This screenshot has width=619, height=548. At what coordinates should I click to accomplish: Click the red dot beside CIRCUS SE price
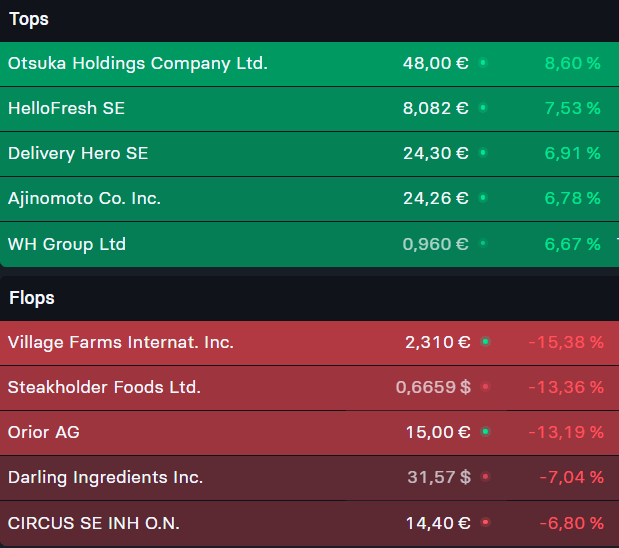(x=486, y=523)
